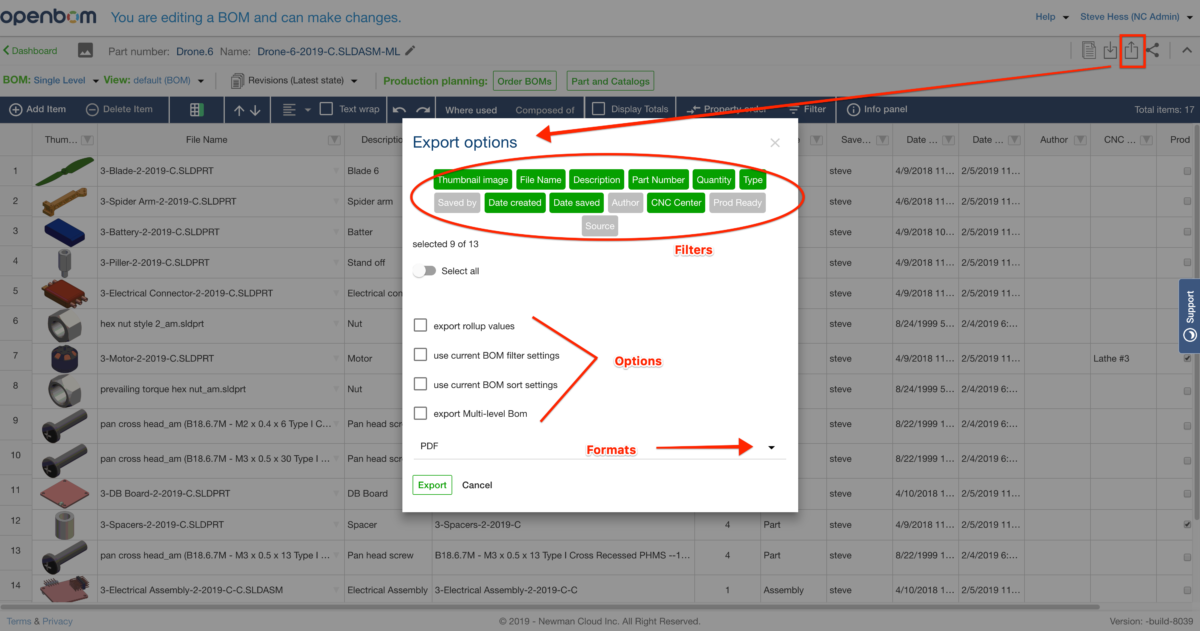The width and height of the screenshot is (1200, 631).
Task: Open the document templates icon
Action: tap(1089, 50)
